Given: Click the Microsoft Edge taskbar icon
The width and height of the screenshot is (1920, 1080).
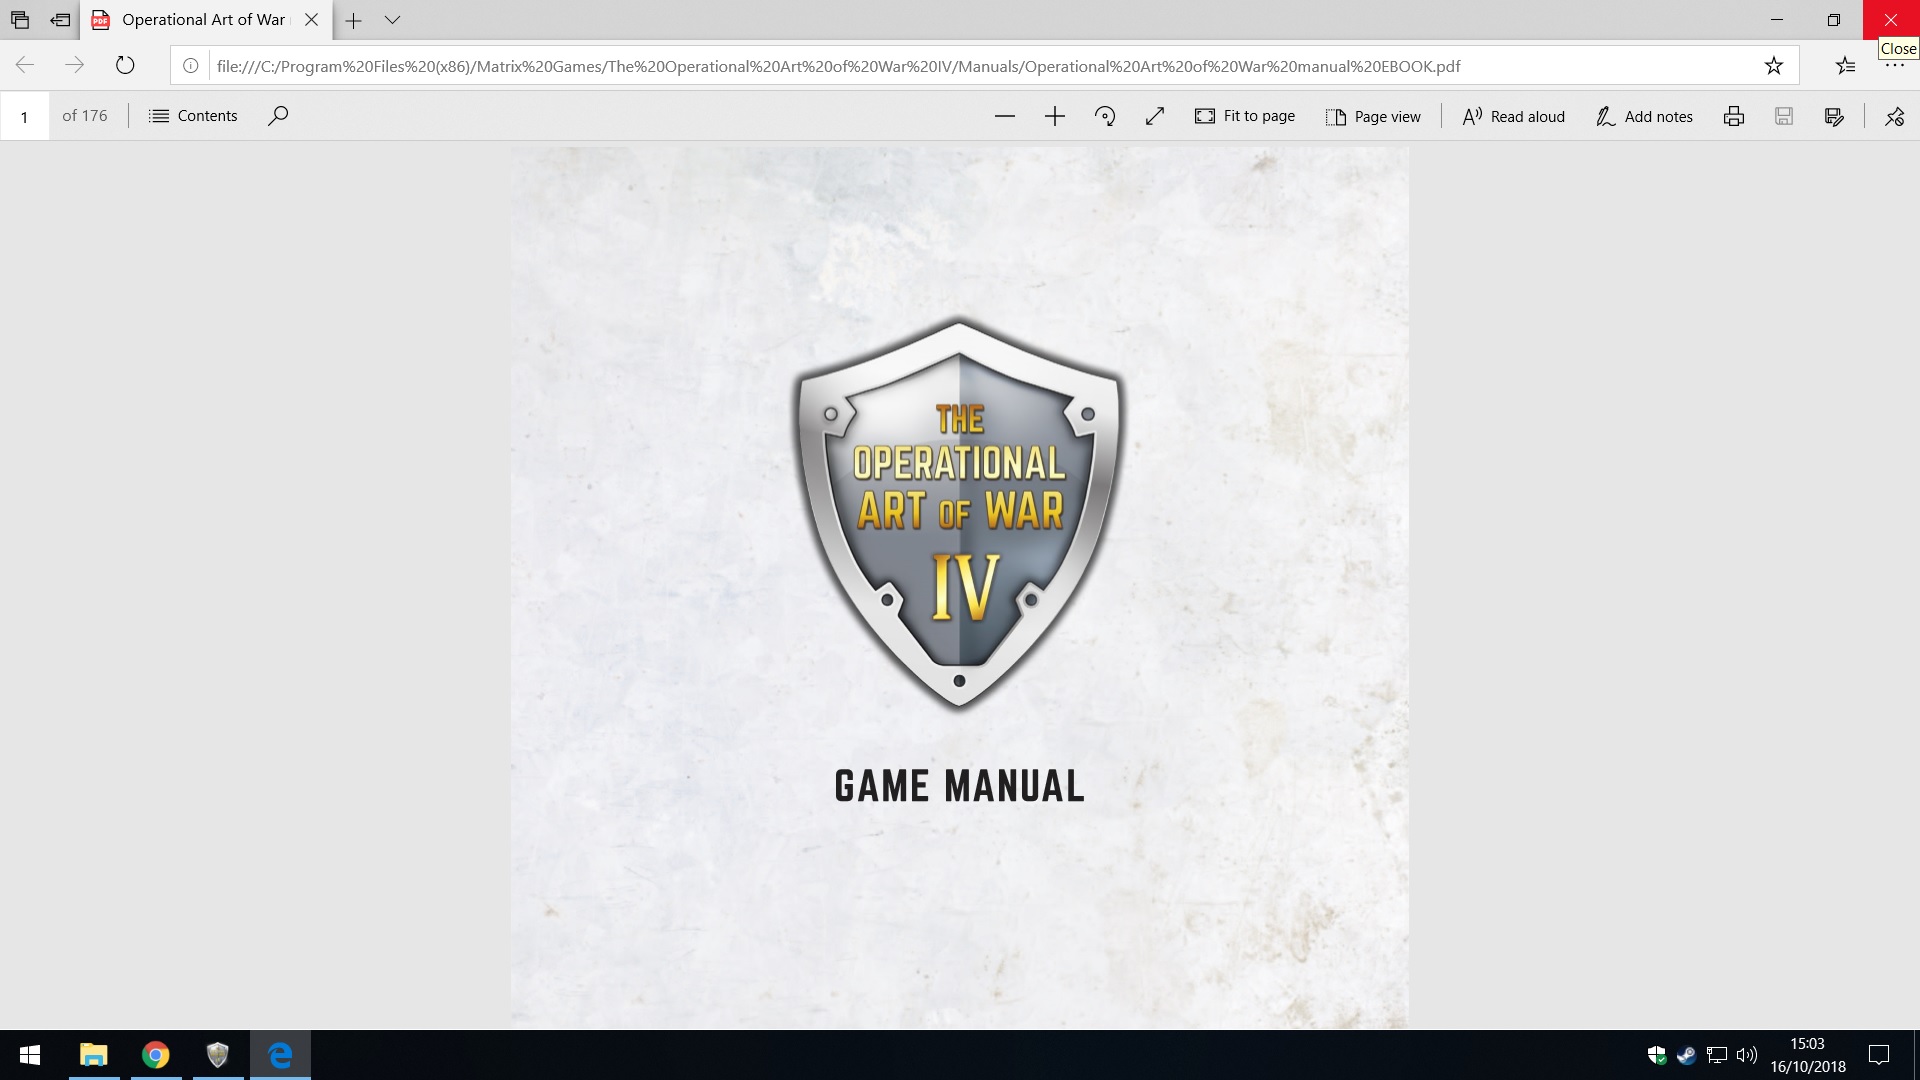Looking at the screenshot, I should click(x=280, y=1055).
